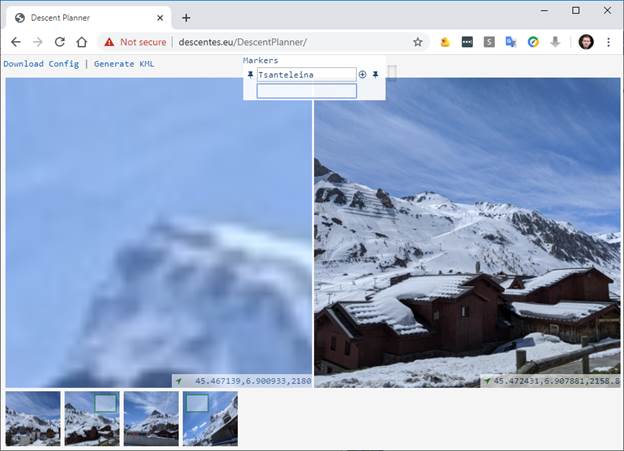Select the Descent Planner tab
Screen dimensions: 624x451
pos(89,18)
